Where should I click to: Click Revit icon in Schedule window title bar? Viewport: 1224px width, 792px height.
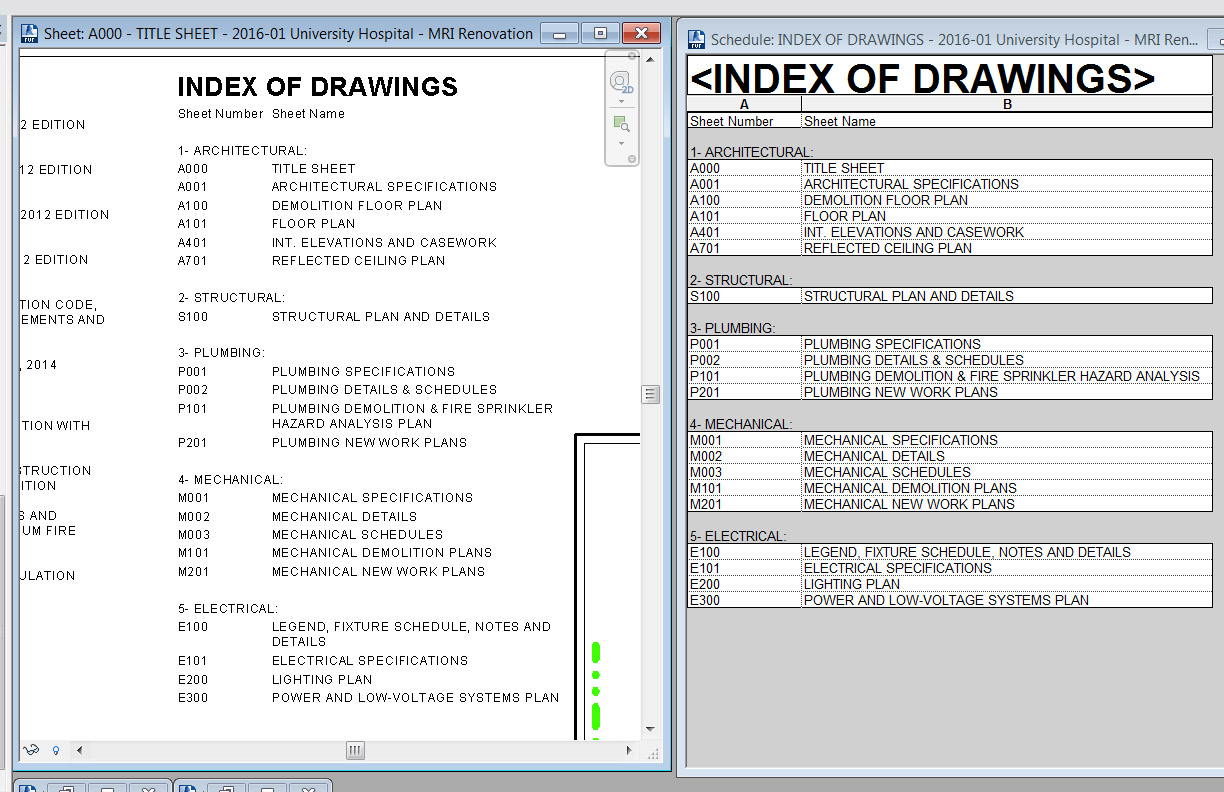pos(697,40)
